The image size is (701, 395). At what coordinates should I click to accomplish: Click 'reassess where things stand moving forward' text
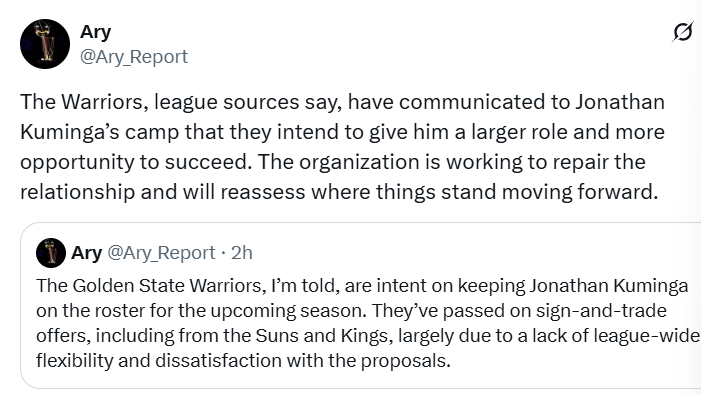point(439,192)
